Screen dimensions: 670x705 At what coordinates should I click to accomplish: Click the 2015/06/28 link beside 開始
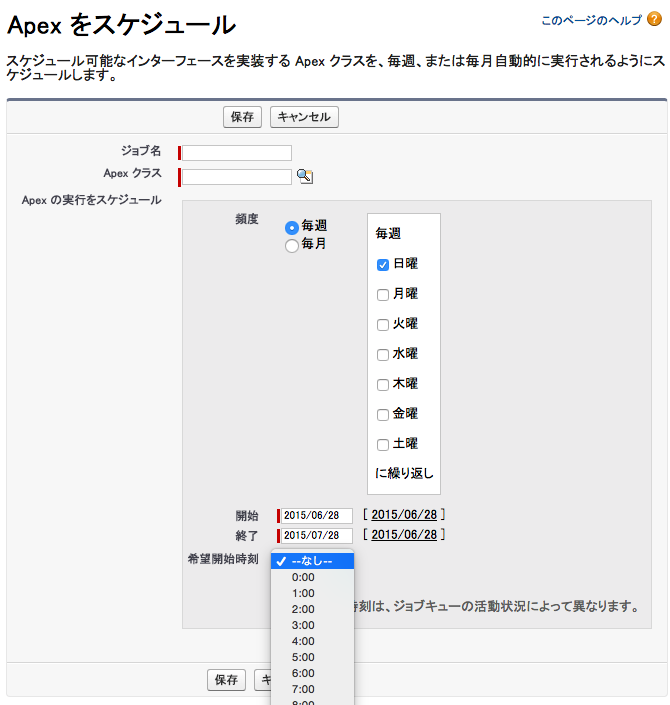click(x=404, y=515)
